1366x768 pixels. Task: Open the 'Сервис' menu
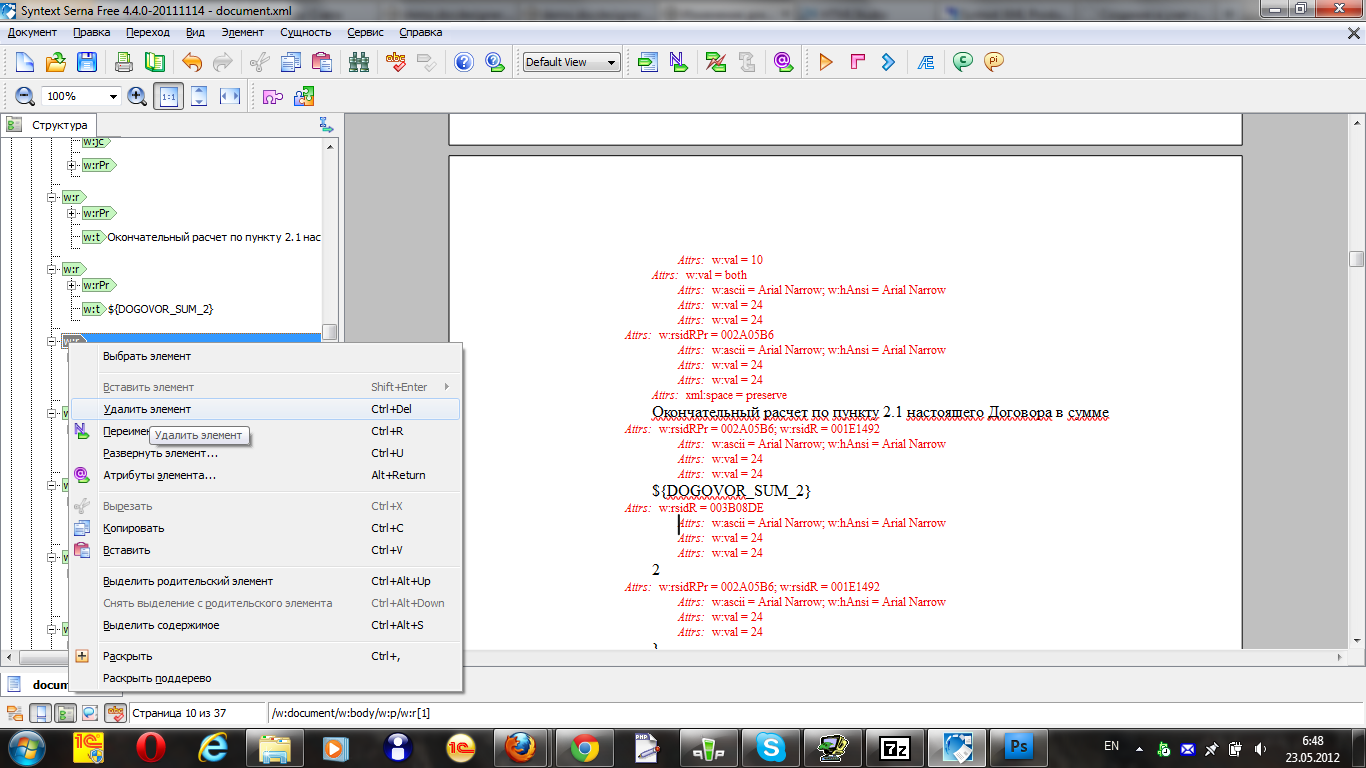point(365,32)
